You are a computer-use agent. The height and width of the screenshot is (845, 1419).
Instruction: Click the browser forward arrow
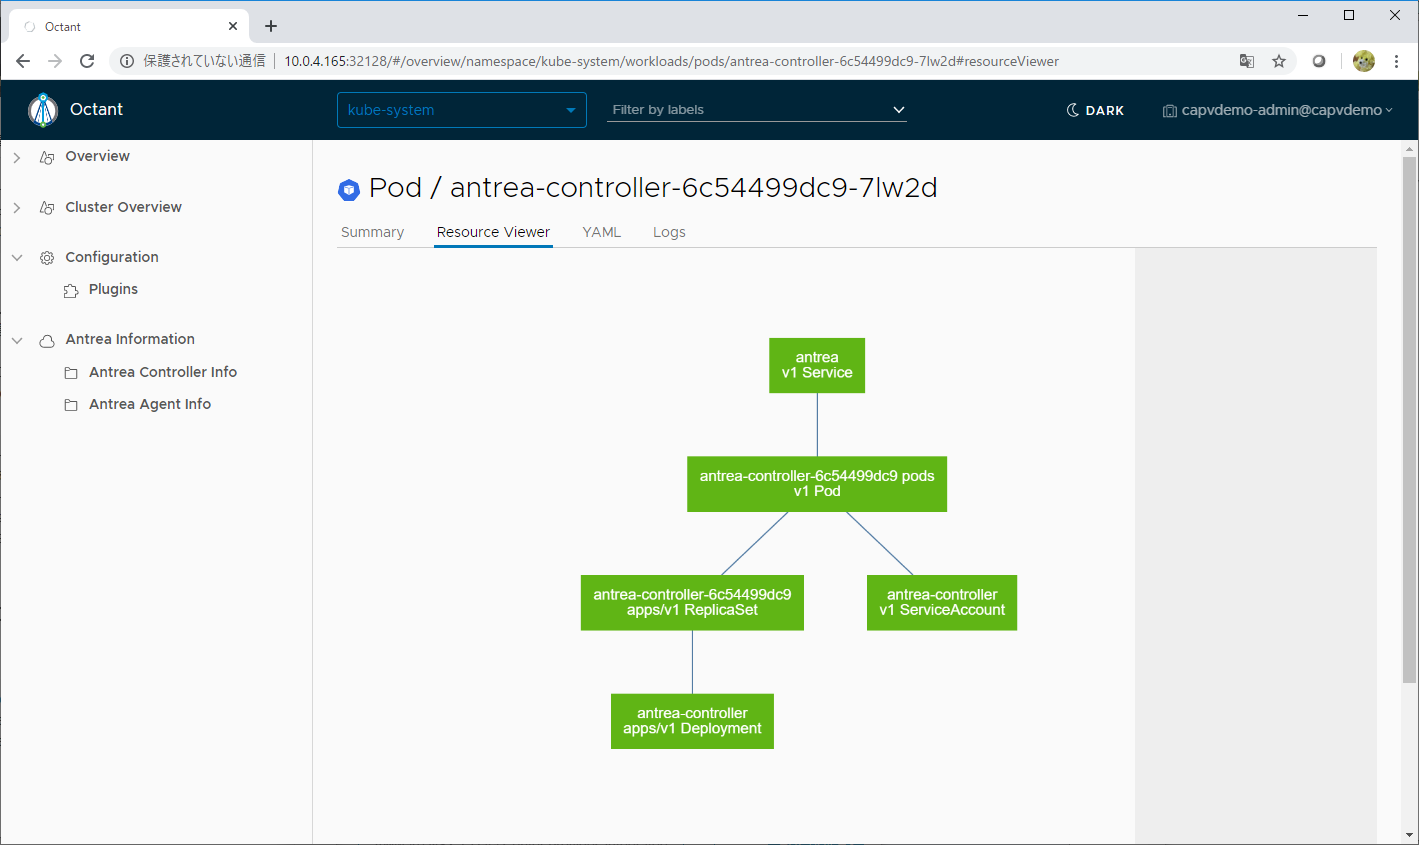[x=55, y=61]
